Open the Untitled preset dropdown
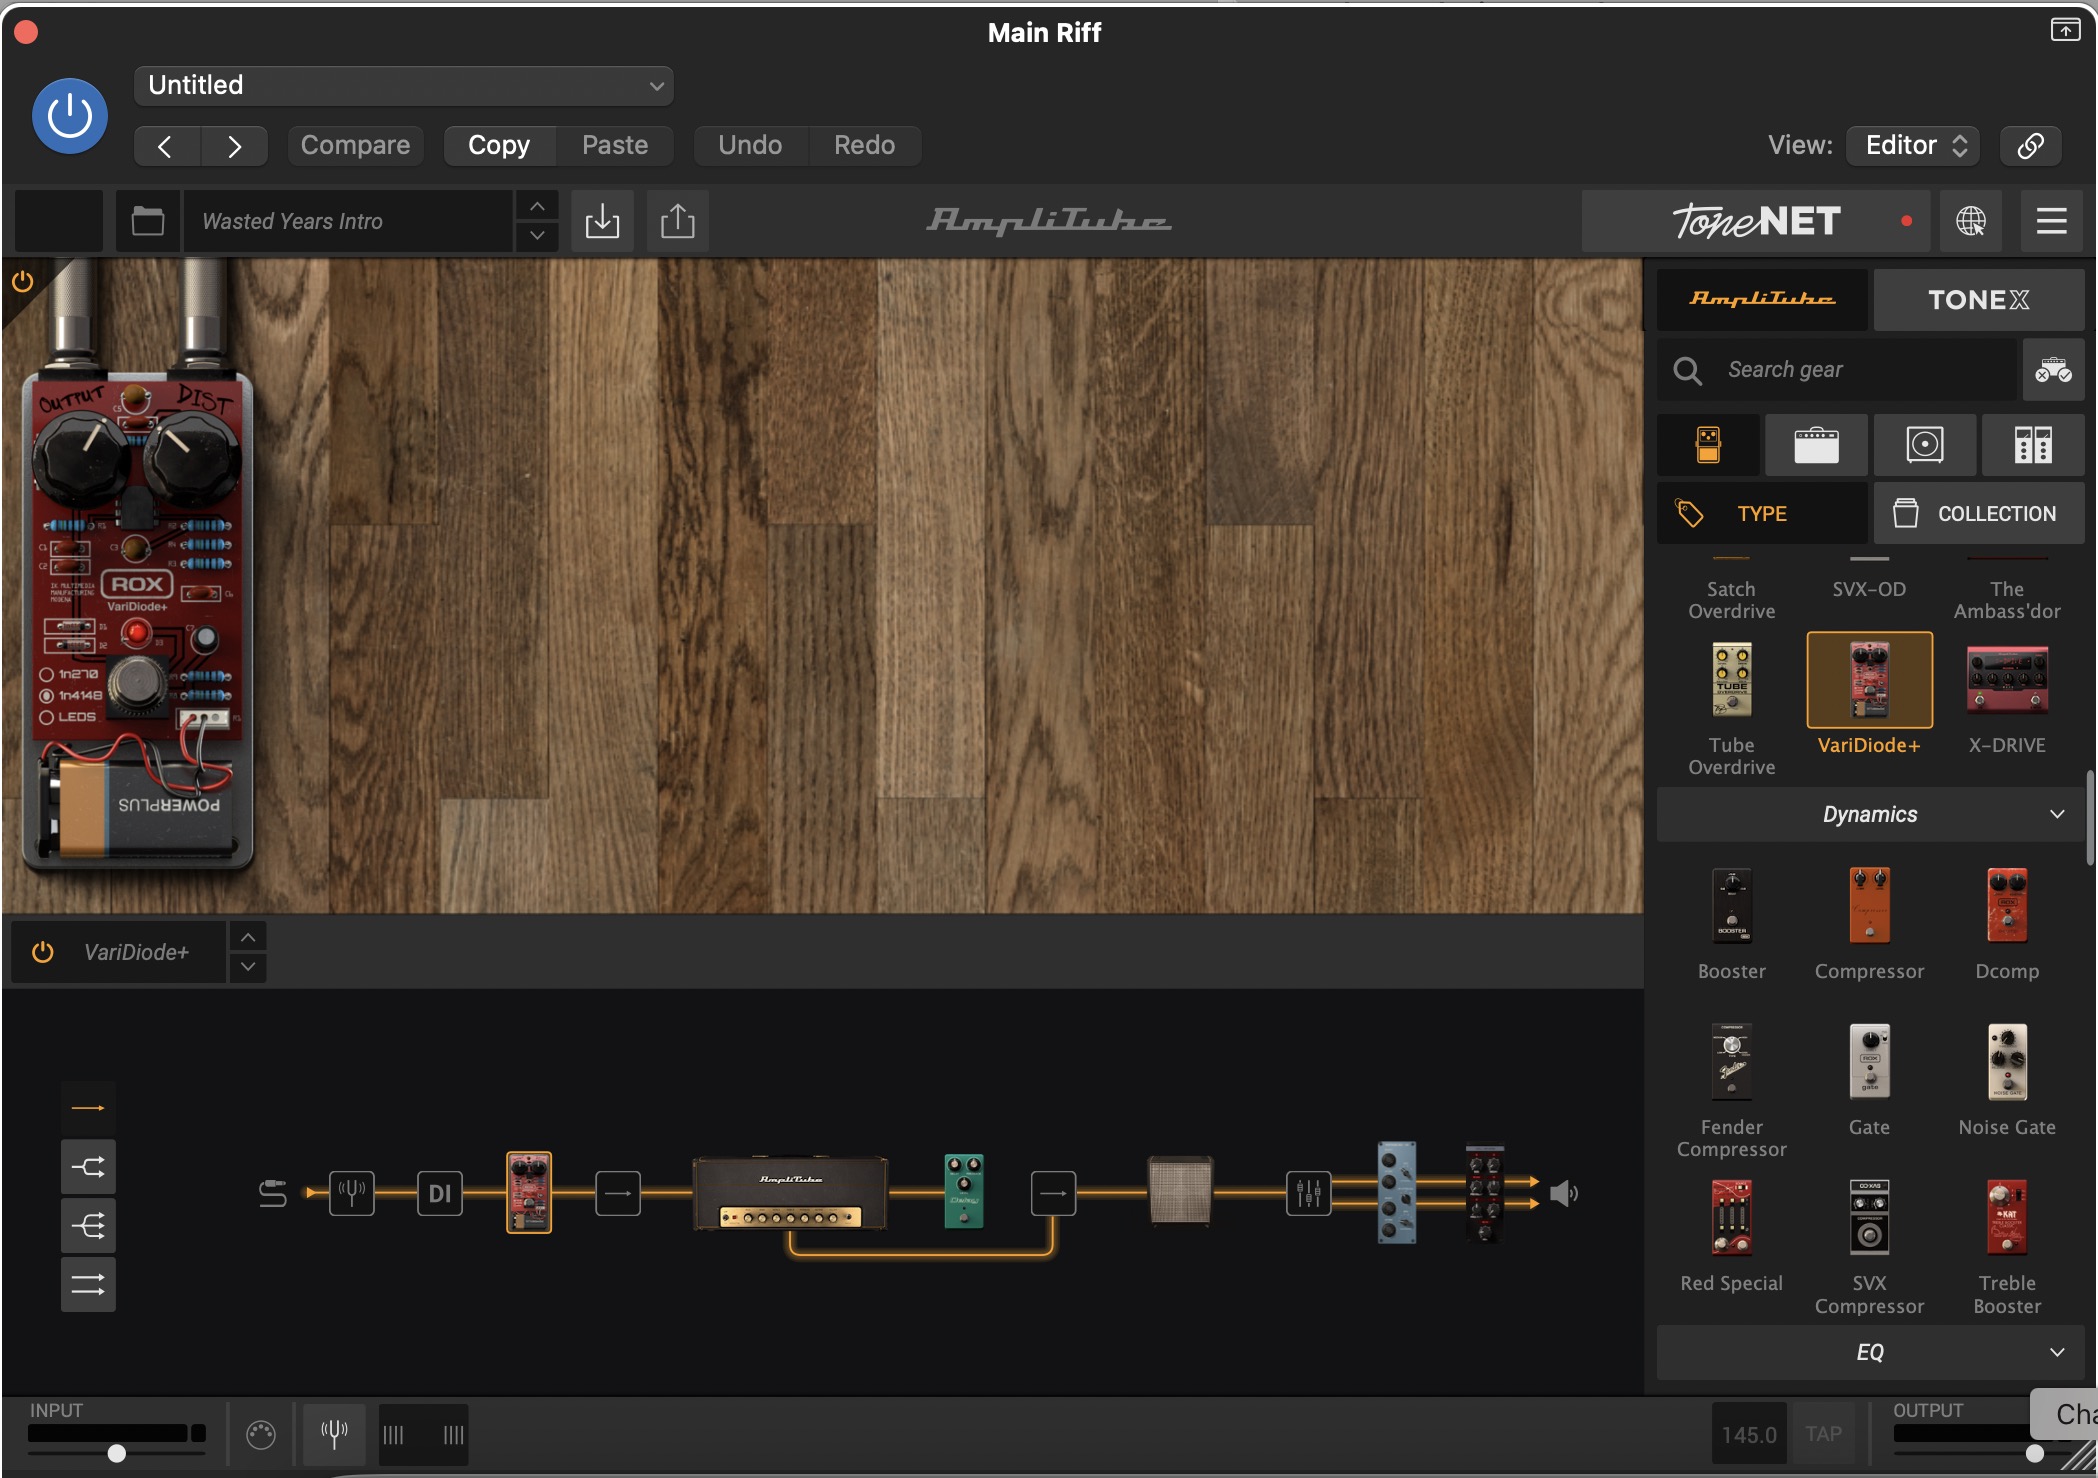The width and height of the screenshot is (2098, 1478). click(x=404, y=85)
